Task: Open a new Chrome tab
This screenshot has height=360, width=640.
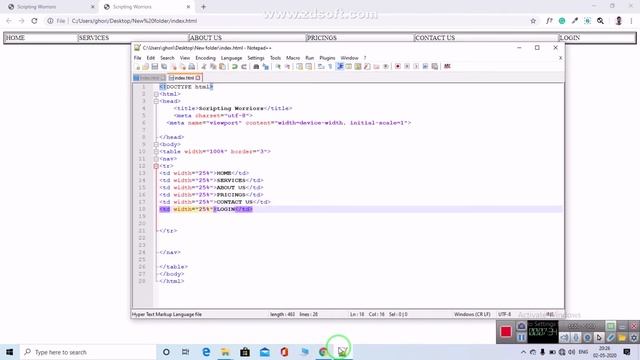Action: [203, 7]
